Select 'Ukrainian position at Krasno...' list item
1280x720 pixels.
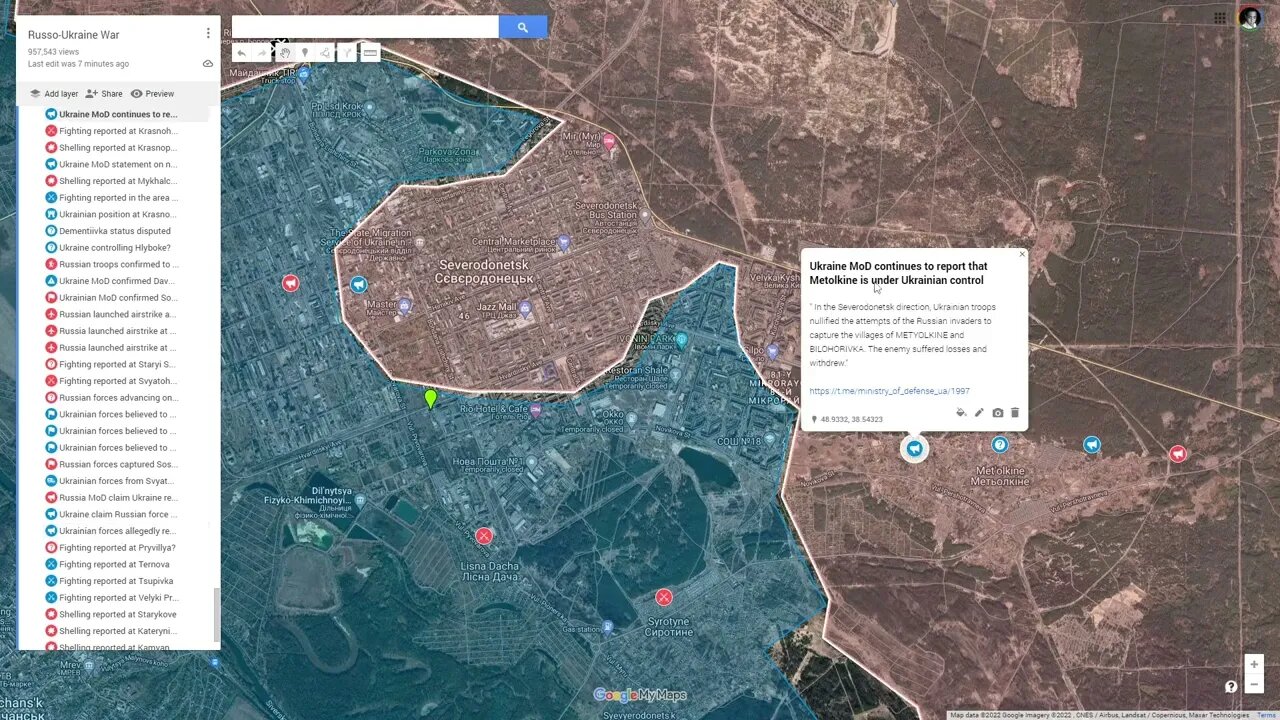(118, 214)
